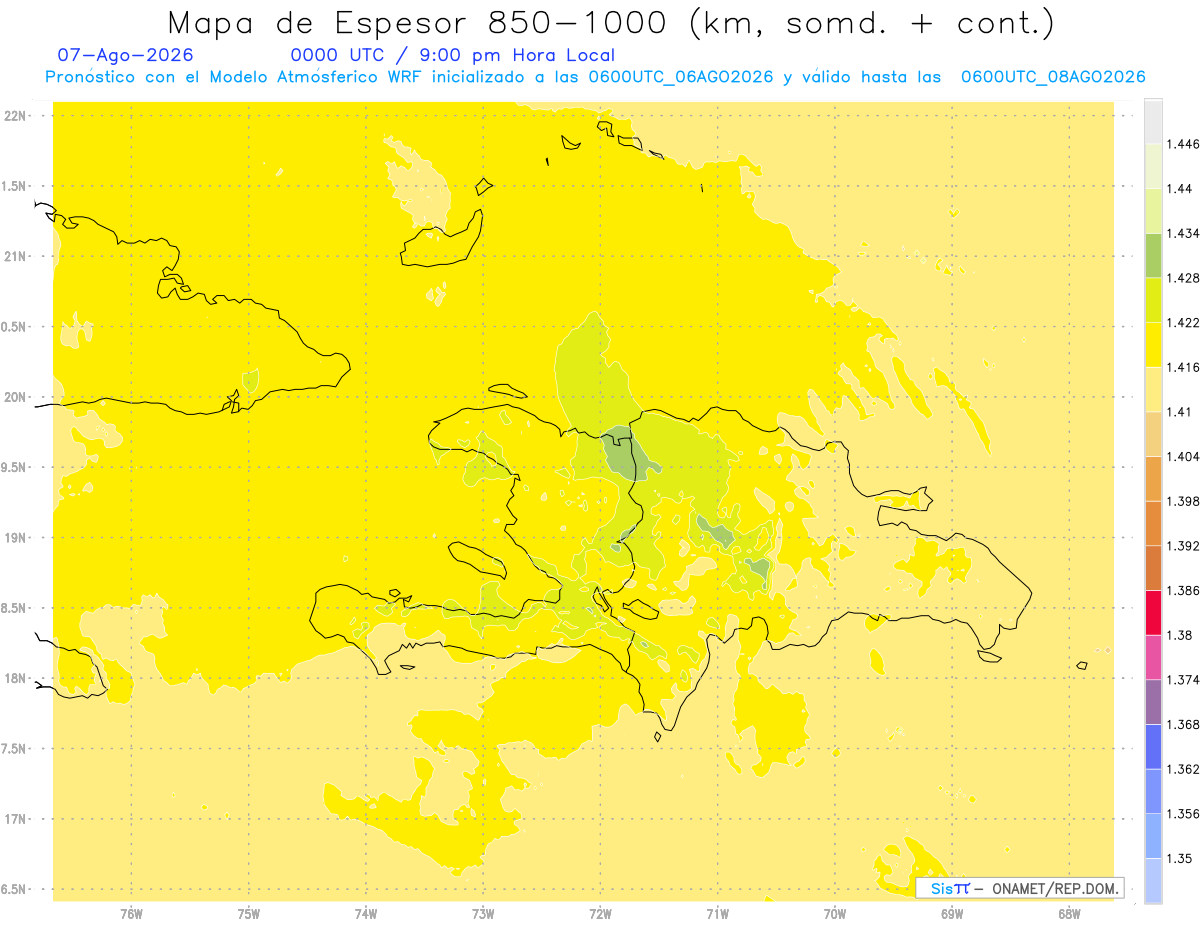Screen dimensions: 1200x927
Task: Click the legend value '1.446'
Action: 1183,144
